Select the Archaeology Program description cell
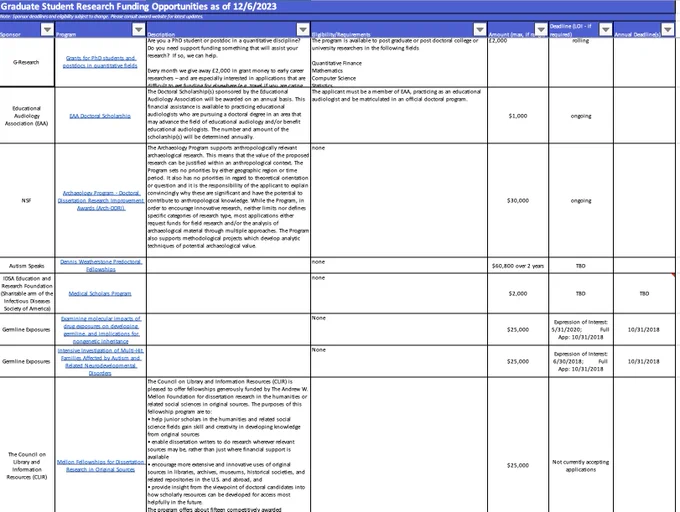680x512 pixels. click(x=229, y=201)
